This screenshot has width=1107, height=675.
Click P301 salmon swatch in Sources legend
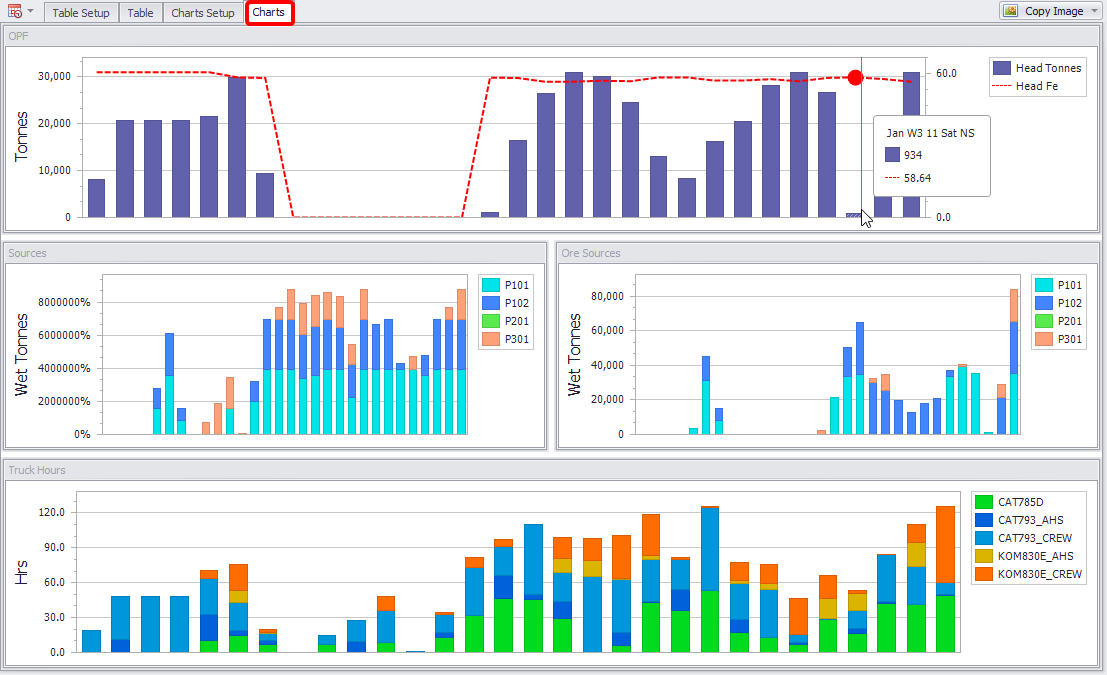[x=491, y=339]
